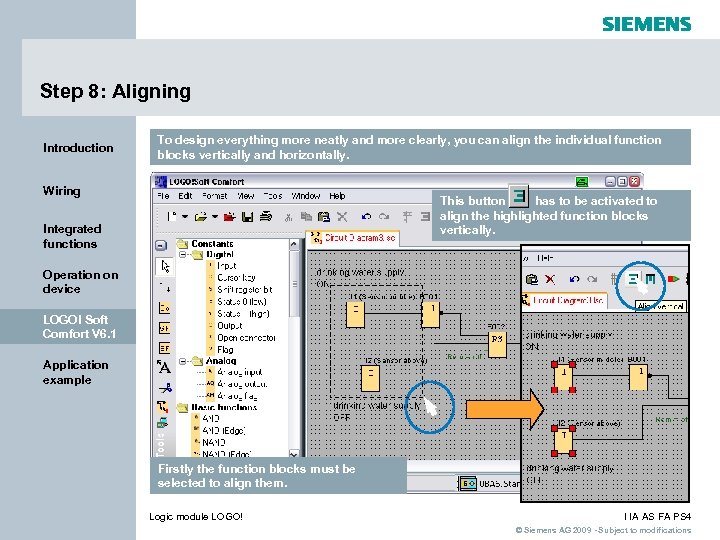
Task: Click the greyed Redo arrow in main toolbar
Action: pyautogui.click(x=384, y=216)
